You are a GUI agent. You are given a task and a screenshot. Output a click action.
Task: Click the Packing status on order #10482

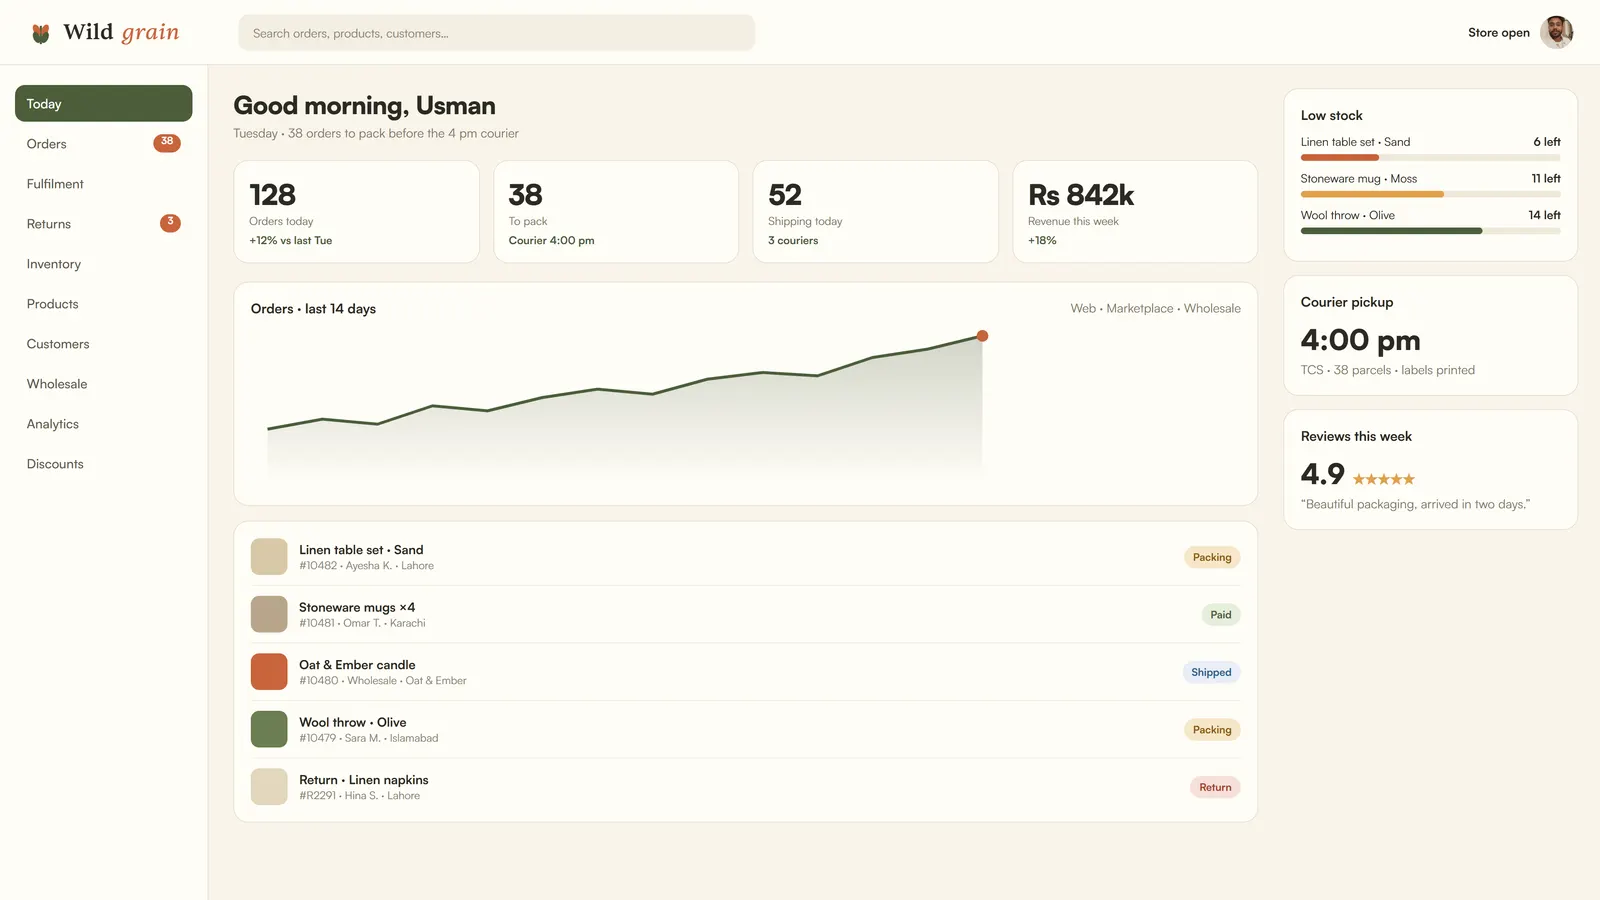[x=1212, y=557]
